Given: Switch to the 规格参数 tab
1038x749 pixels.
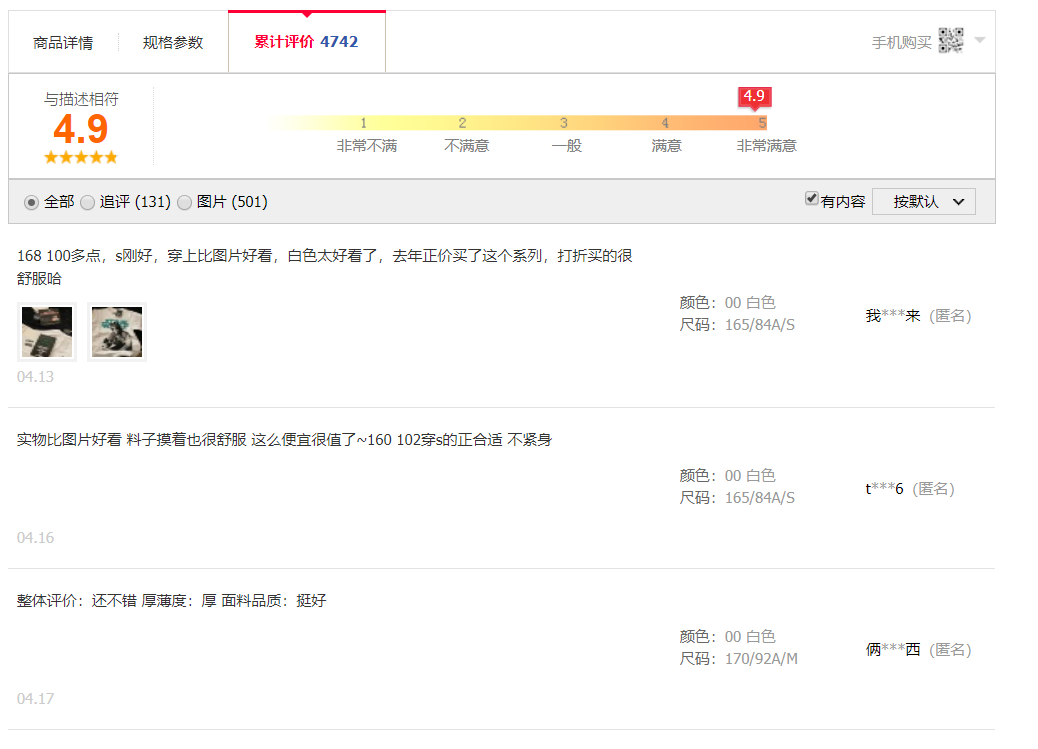Looking at the screenshot, I should point(173,43).
